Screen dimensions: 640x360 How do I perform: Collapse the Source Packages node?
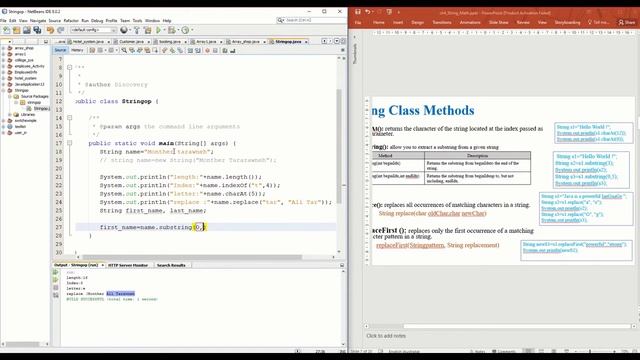[10, 97]
